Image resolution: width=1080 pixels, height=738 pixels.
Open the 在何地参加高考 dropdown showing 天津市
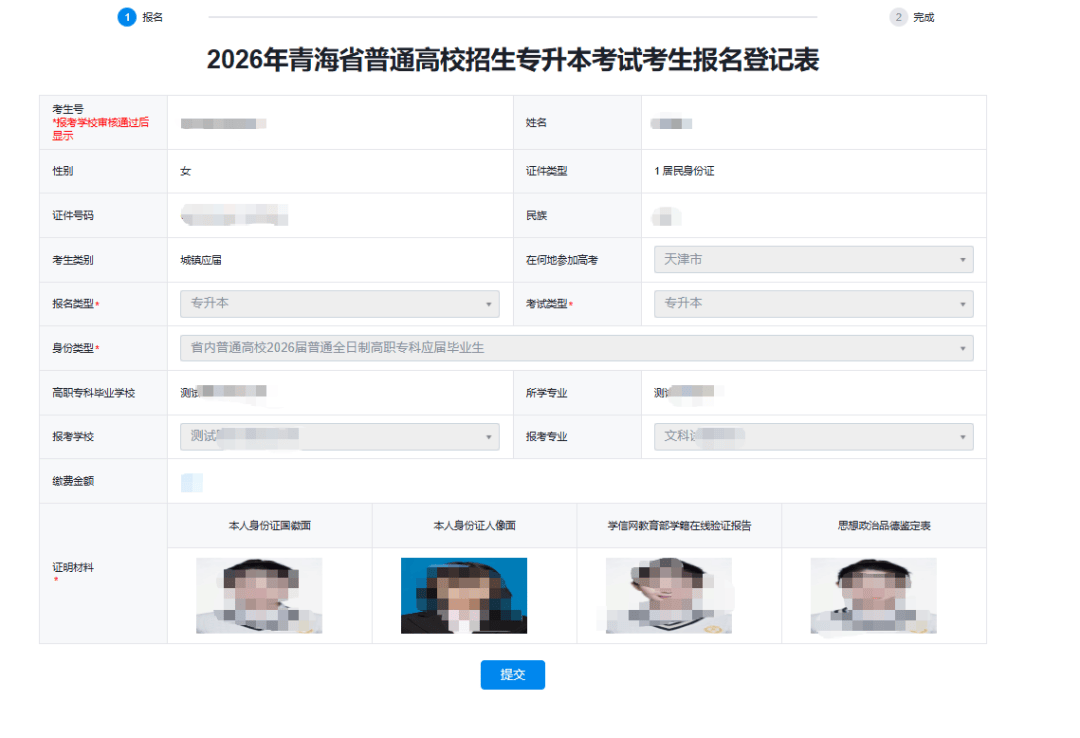813,259
